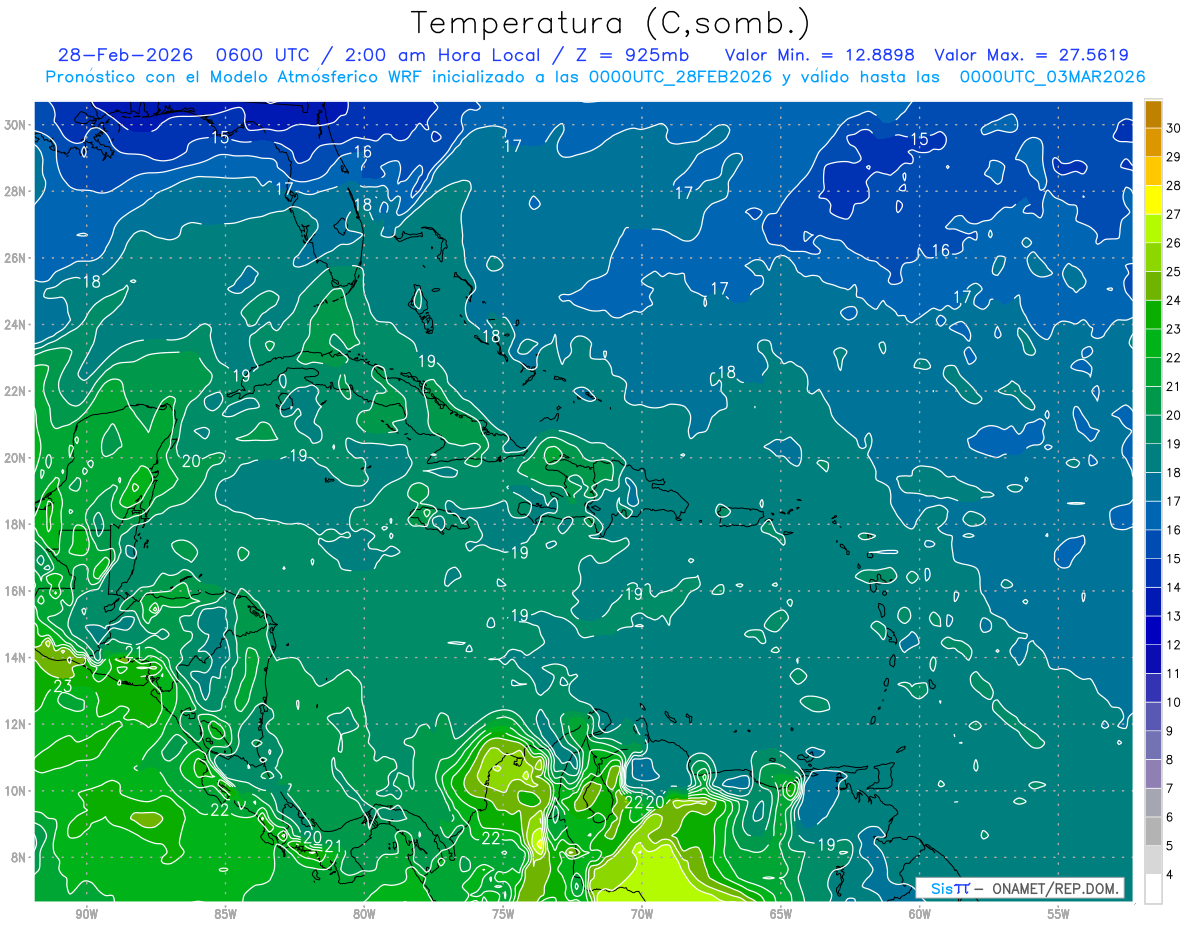Screen dimensions: 1200x927
Task: Click the 'Valor Min. = 12.8898' value
Action: [819, 55]
